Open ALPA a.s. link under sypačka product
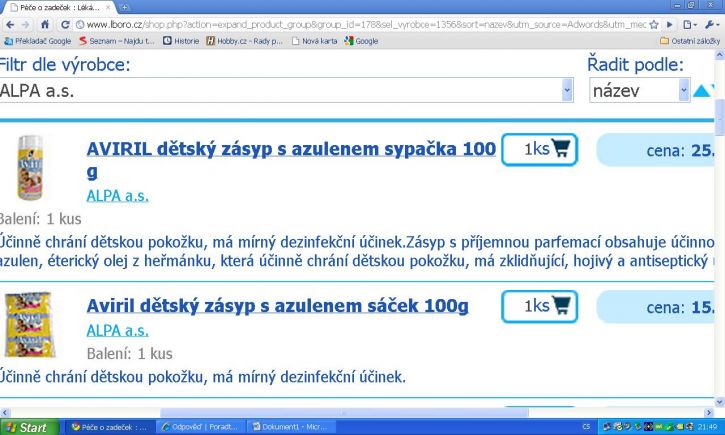The height and width of the screenshot is (435, 725). (x=117, y=196)
